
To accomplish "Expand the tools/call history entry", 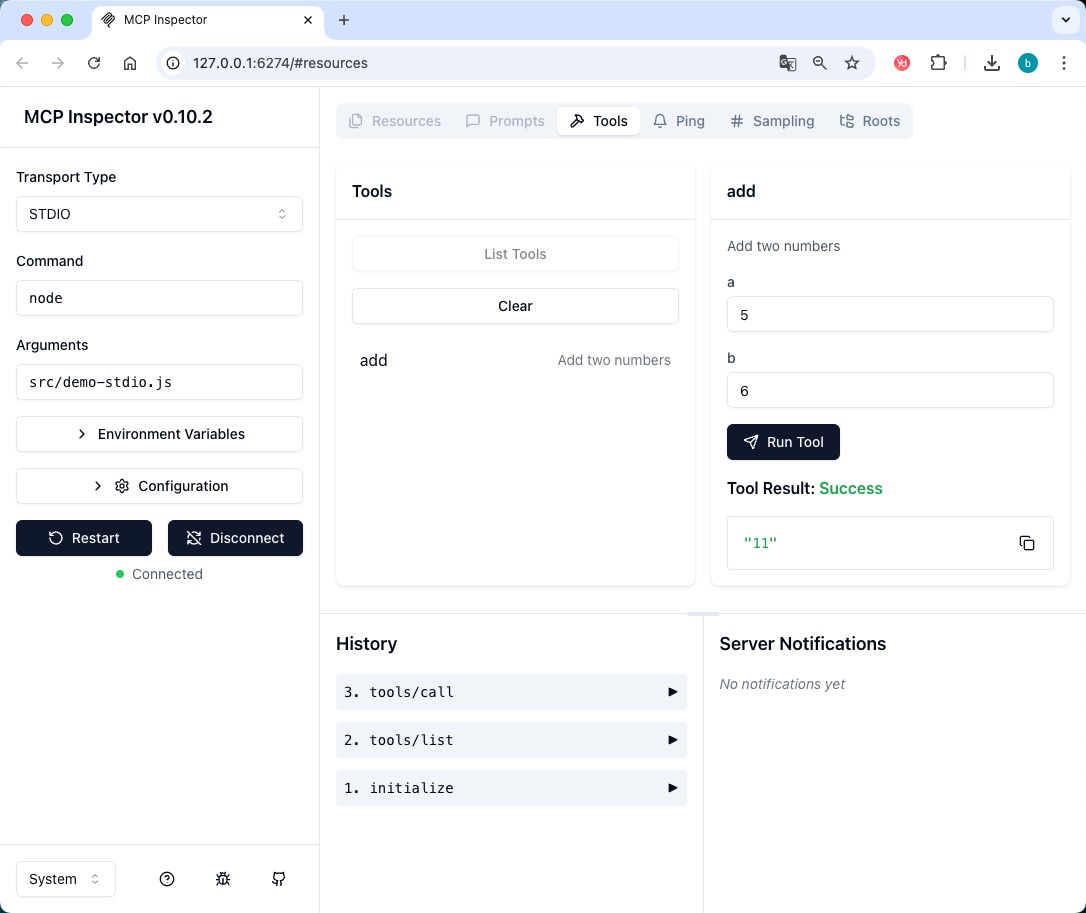I will [511, 692].
